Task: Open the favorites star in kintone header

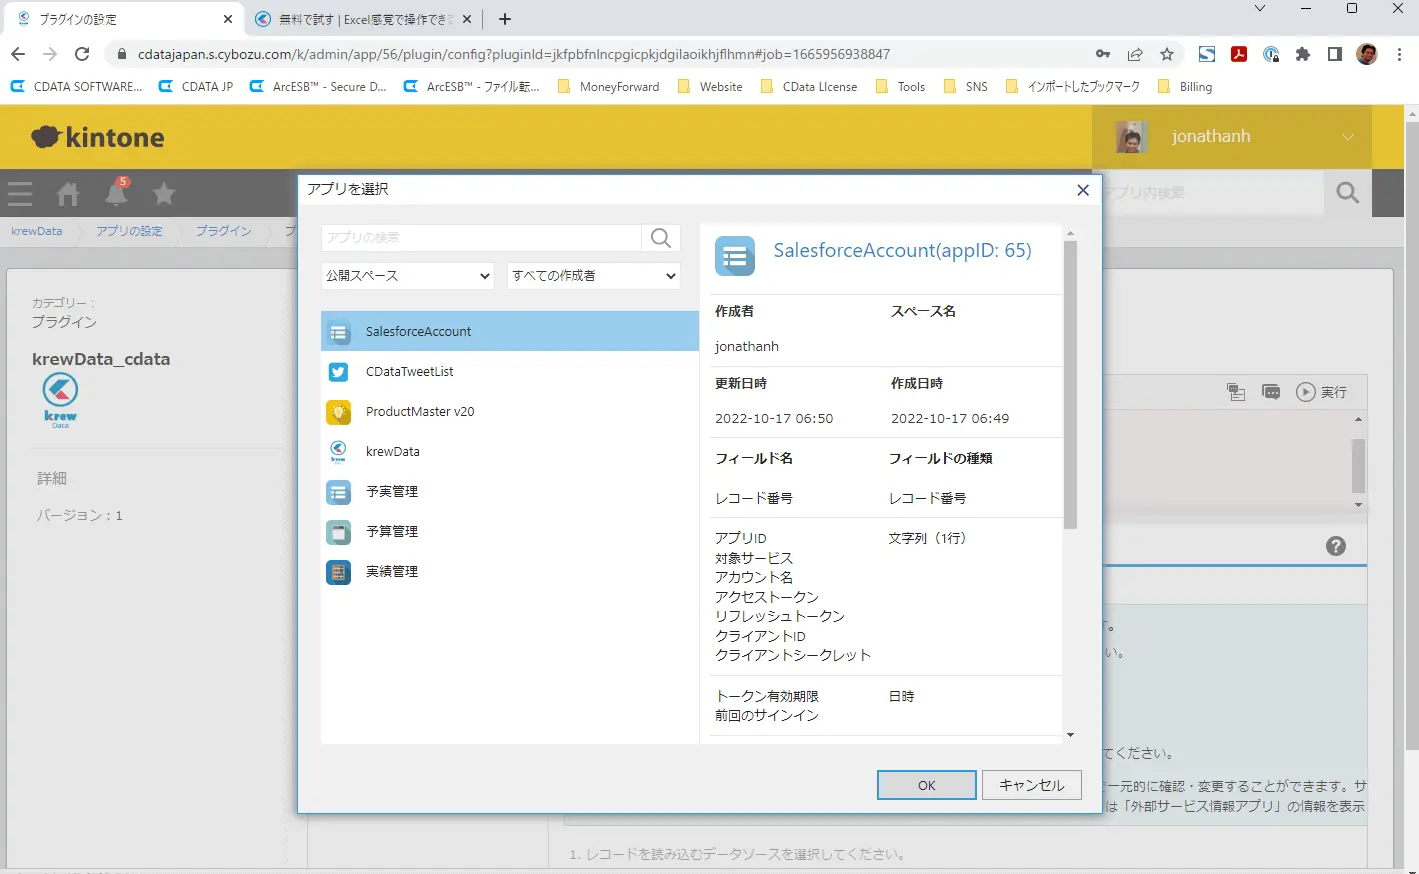Action: pyautogui.click(x=164, y=193)
